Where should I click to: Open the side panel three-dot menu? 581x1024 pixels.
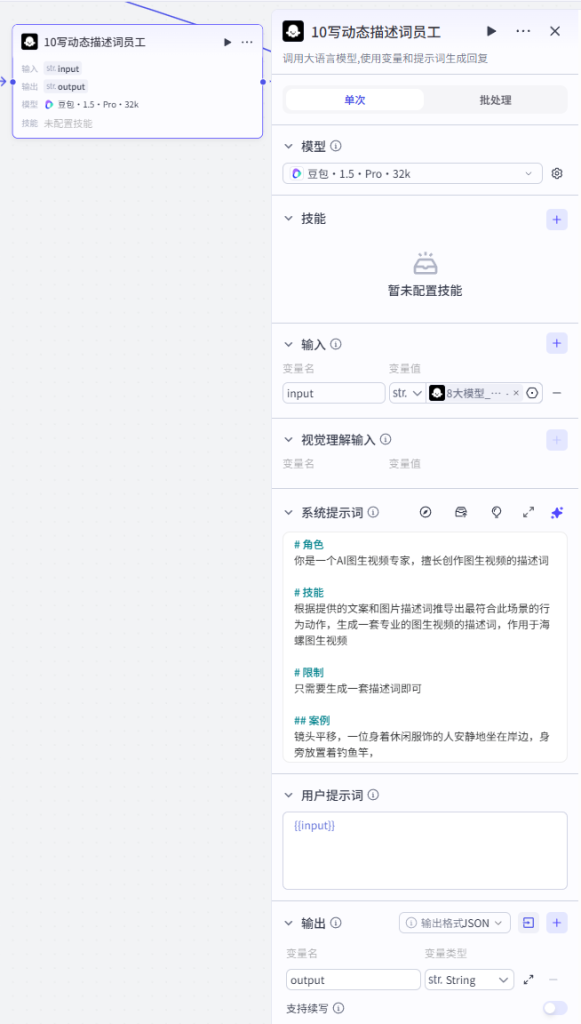pos(523,31)
